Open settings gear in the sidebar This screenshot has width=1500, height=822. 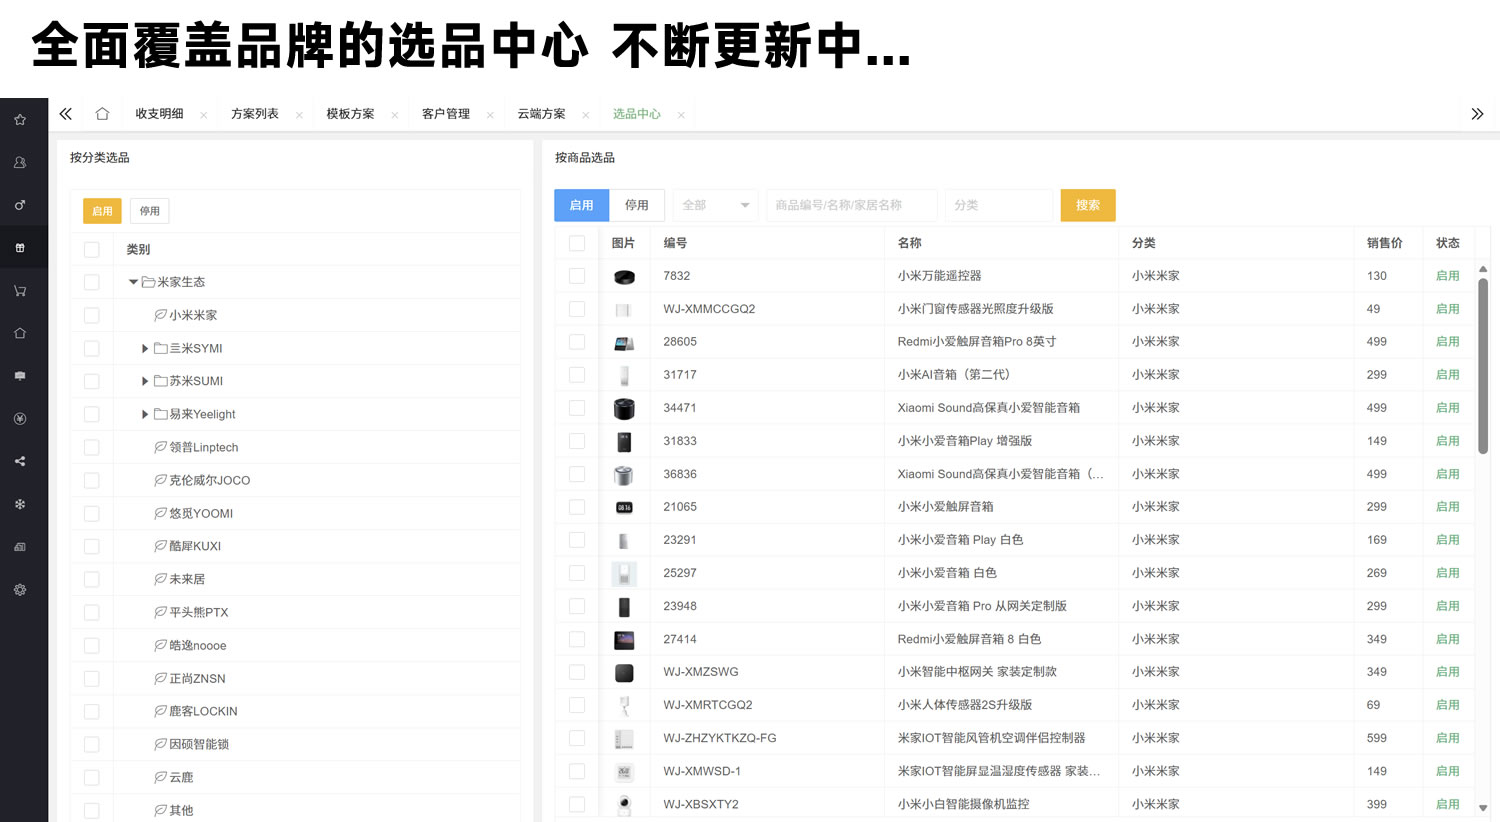pyautogui.click(x=20, y=590)
